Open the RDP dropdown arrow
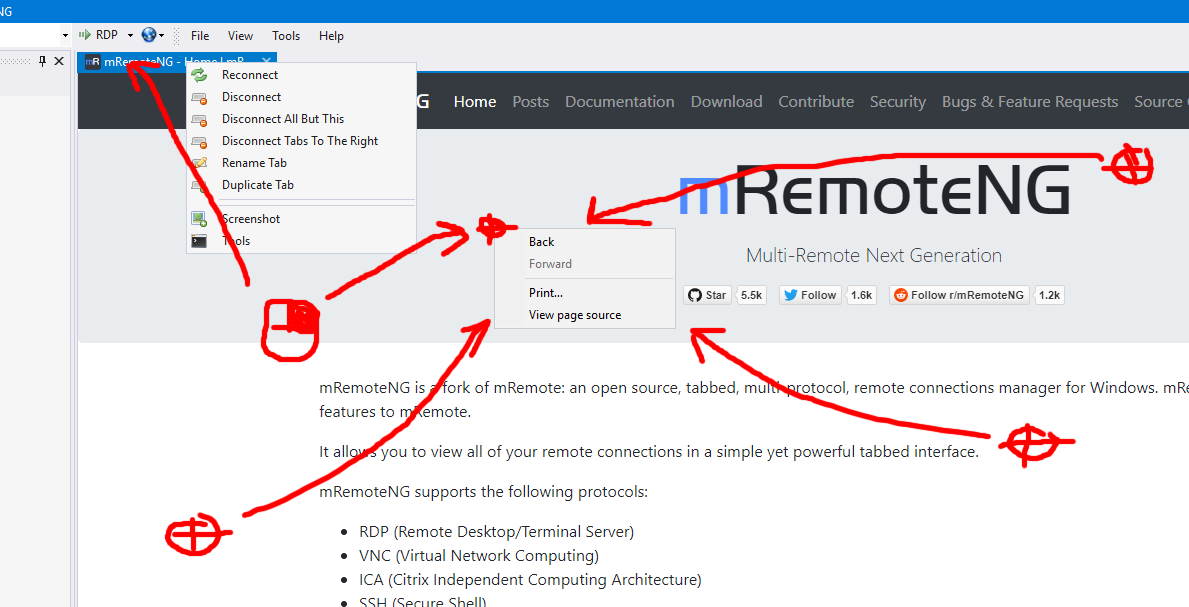 130,36
